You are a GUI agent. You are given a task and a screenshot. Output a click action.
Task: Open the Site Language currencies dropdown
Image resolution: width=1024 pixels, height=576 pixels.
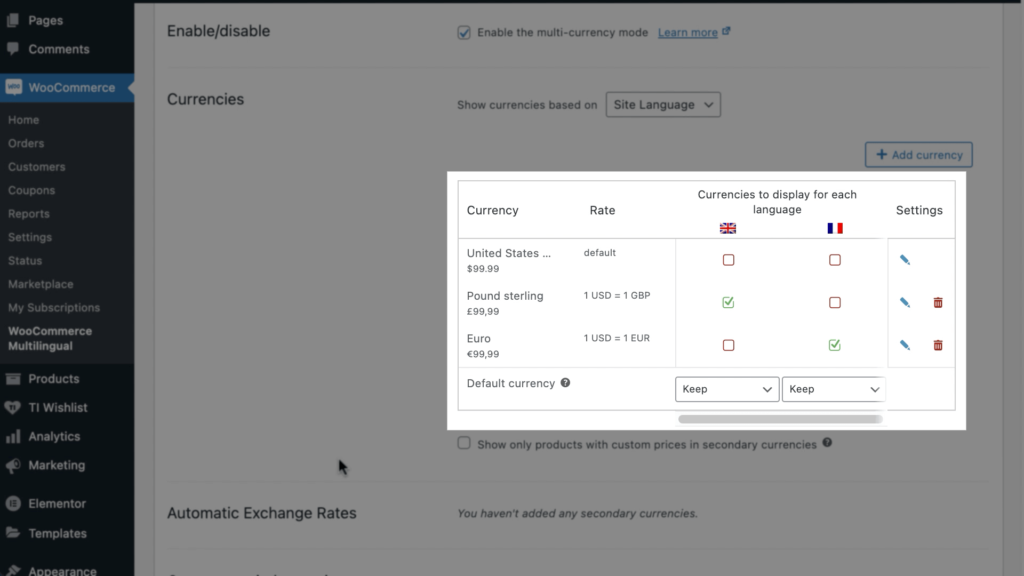pyautogui.click(x=663, y=104)
